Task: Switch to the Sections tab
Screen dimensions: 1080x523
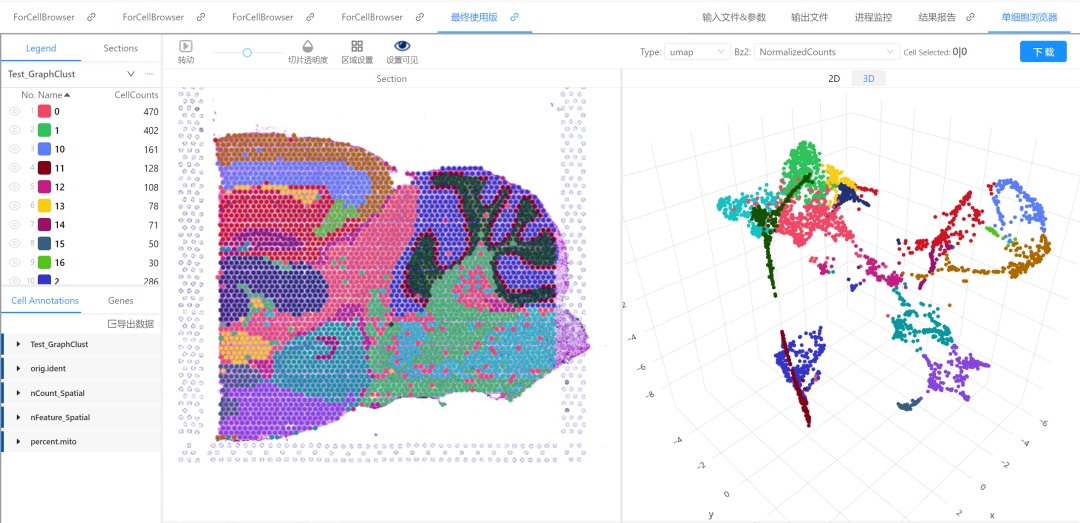Action: (x=120, y=48)
